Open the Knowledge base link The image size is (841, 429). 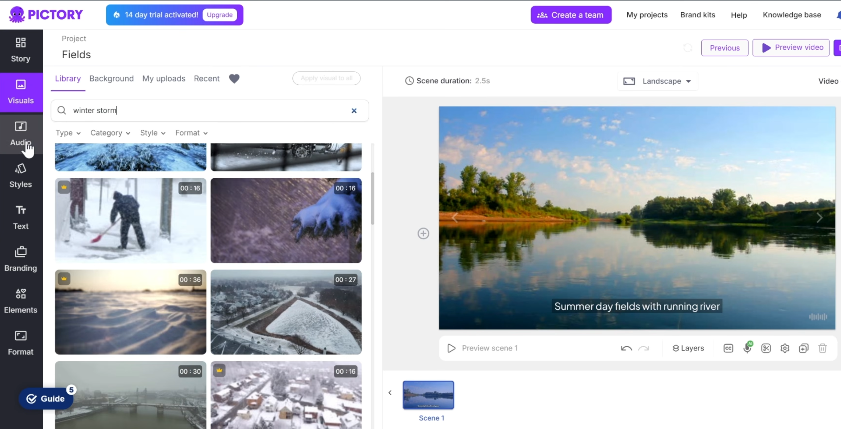(792, 15)
